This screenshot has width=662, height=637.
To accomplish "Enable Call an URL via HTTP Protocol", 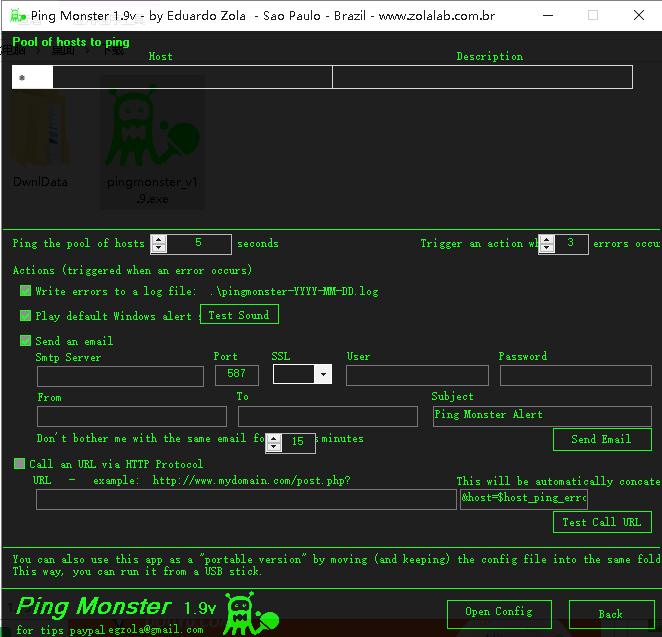I will [19, 464].
